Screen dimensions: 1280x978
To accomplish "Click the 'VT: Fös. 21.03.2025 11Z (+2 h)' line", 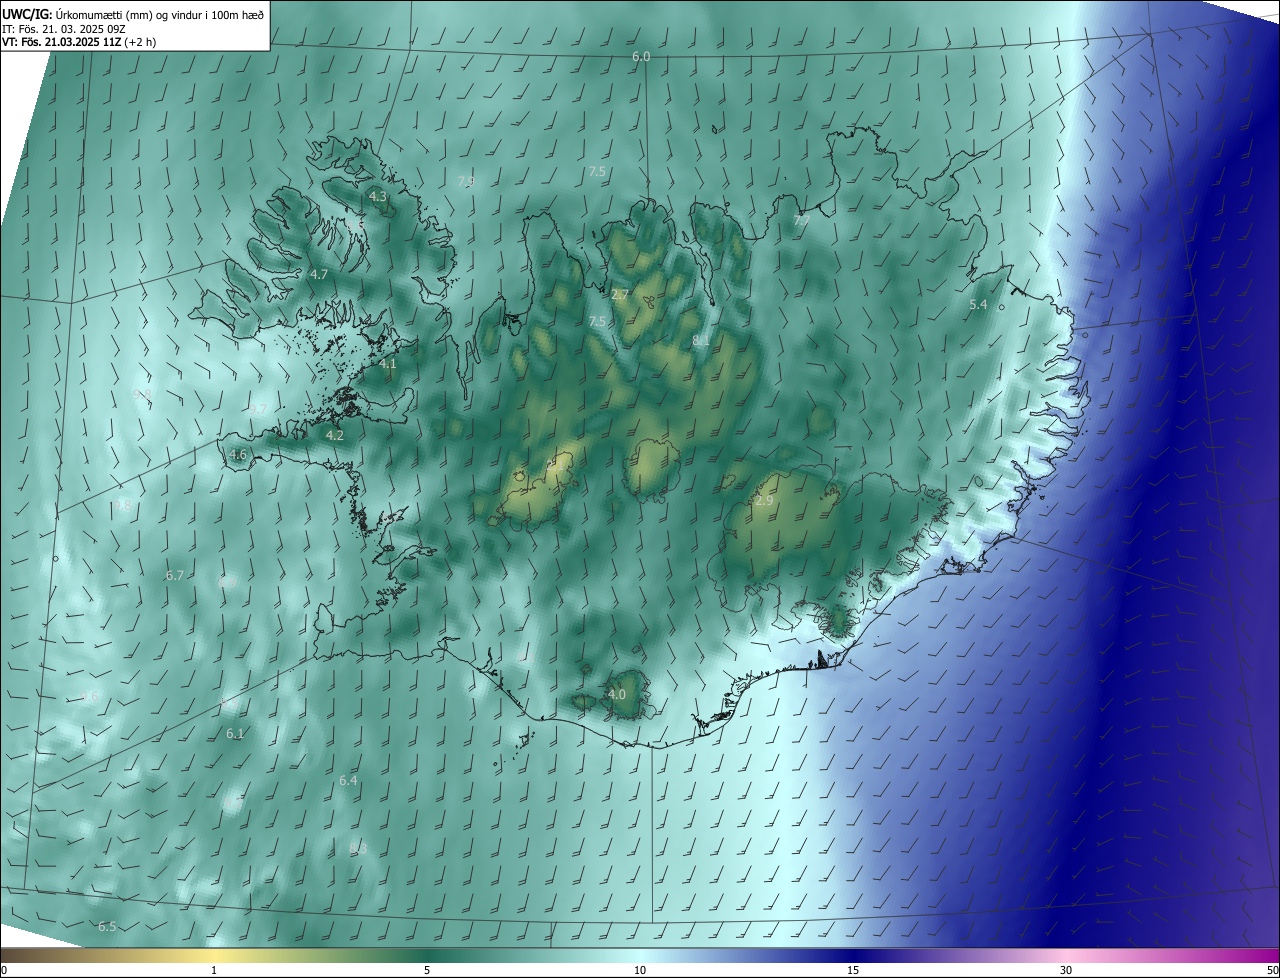I will coord(79,42).
